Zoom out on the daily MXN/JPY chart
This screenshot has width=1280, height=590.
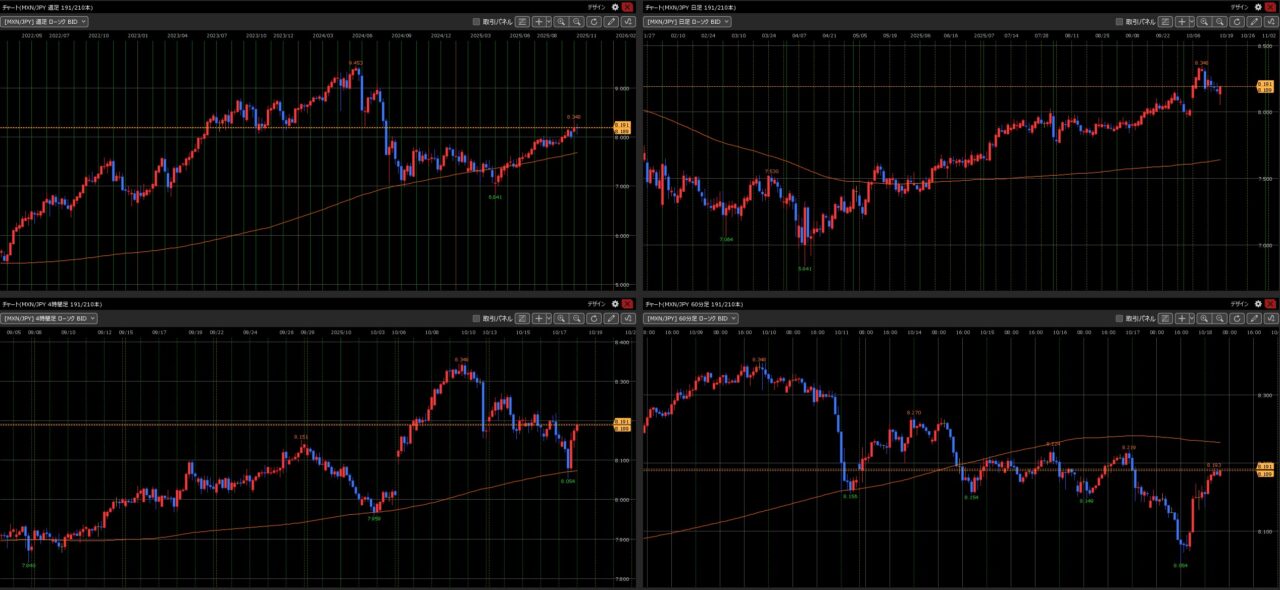pos(1222,21)
